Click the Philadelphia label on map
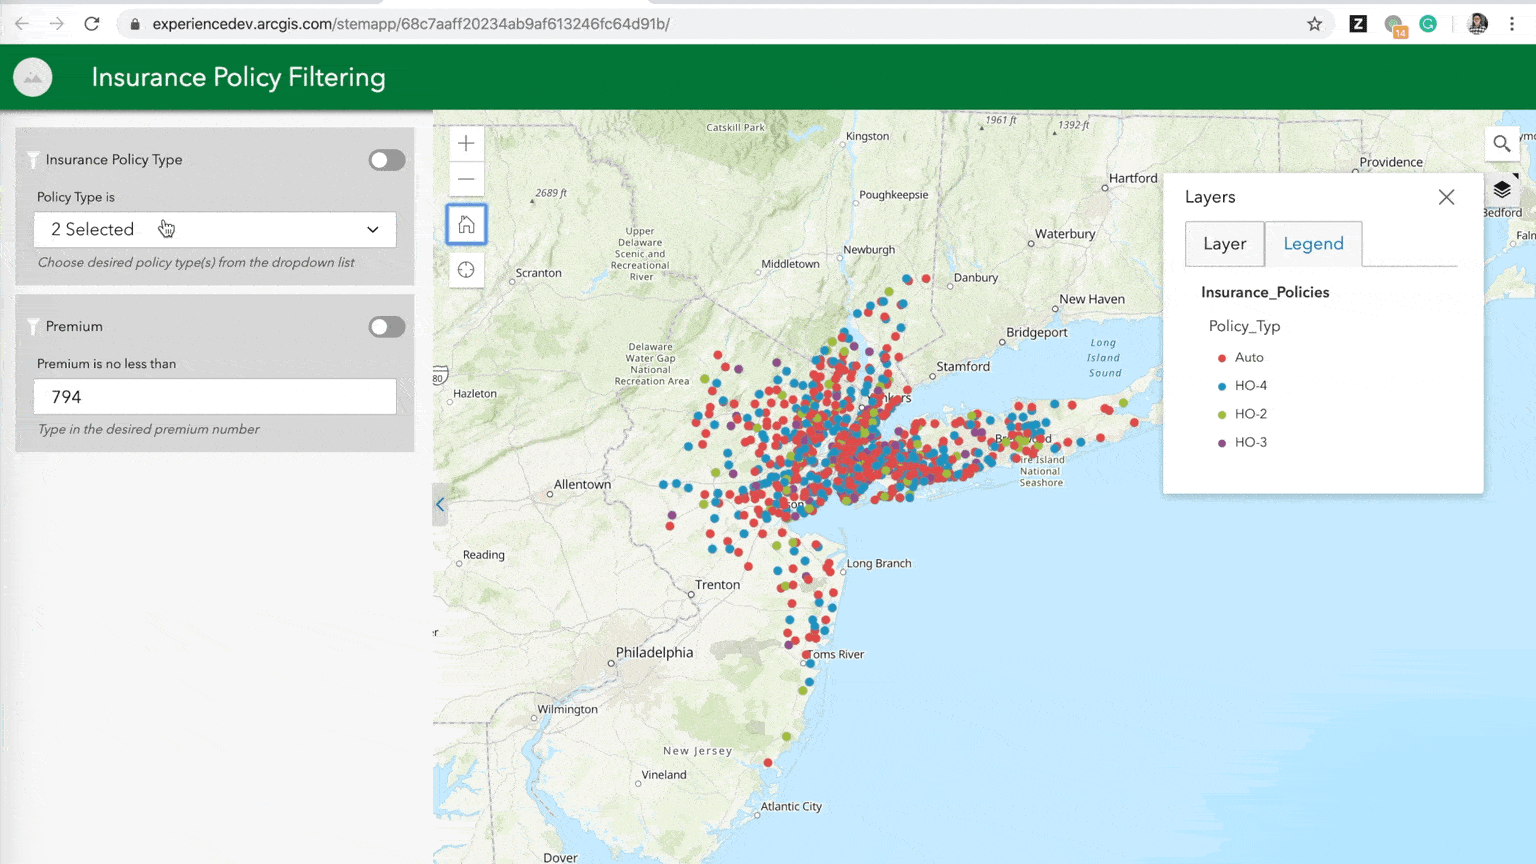The height and width of the screenshot is (864, 1536). coord(654,652)
